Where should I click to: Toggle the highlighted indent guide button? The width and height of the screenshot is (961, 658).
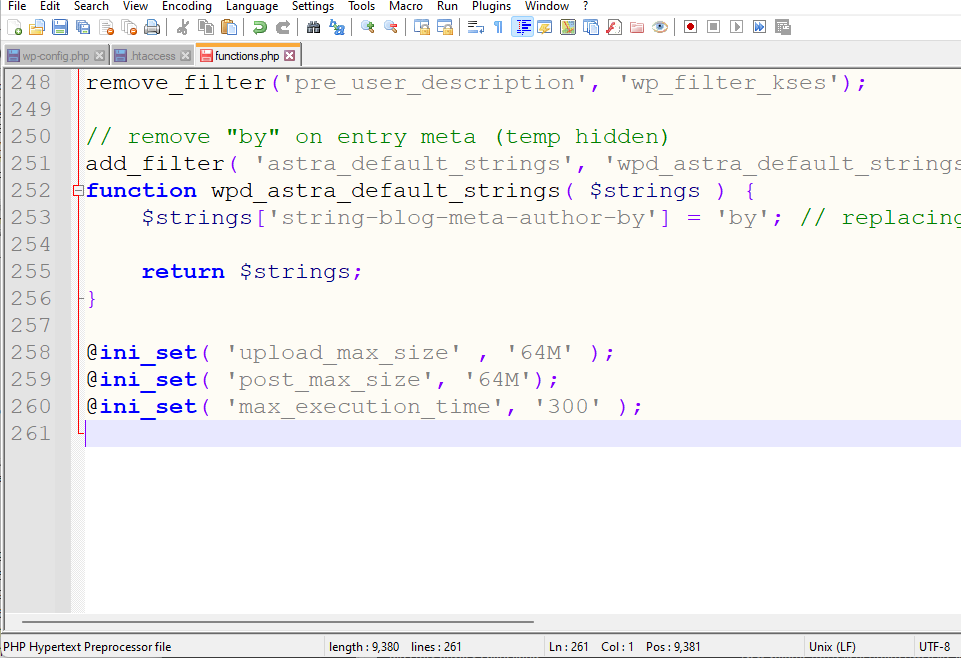click(x=522, y=27)
